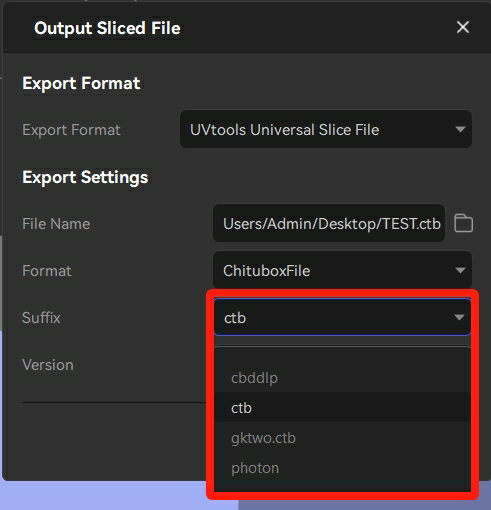Close the Output Sliced File dialog
The height and width of the screenshot is (510, 491).
(x=463, y=27)
